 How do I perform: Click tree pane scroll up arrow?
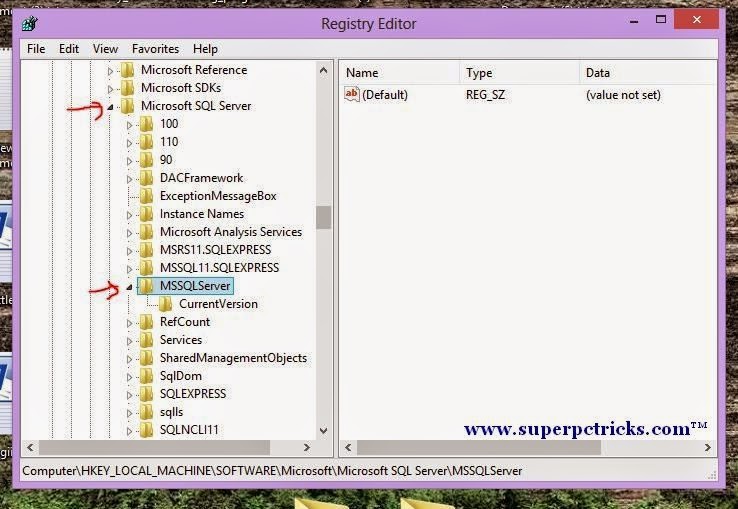point(323,71)
